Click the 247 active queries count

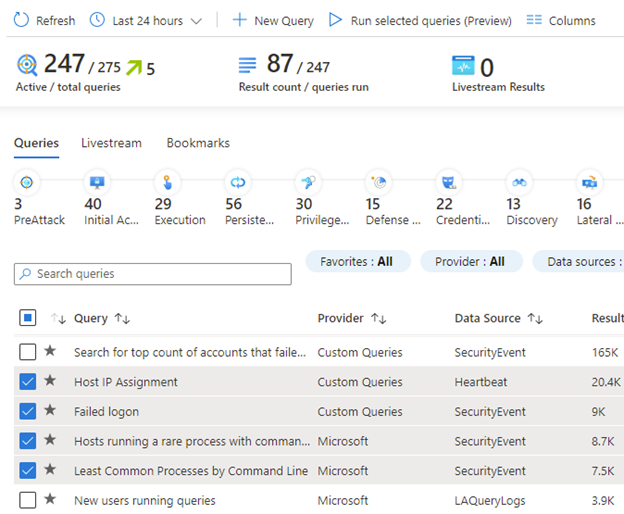click(x=64, y=63)
